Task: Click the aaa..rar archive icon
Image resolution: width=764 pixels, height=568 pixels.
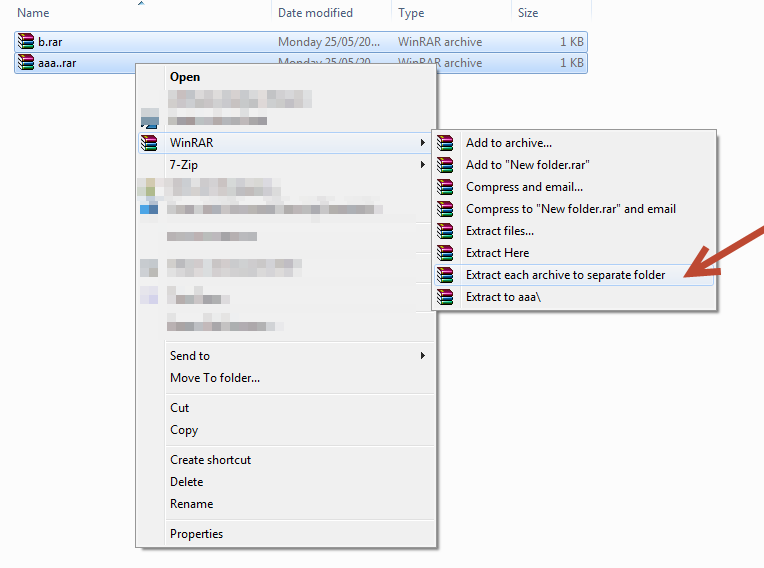Action: 26,62
